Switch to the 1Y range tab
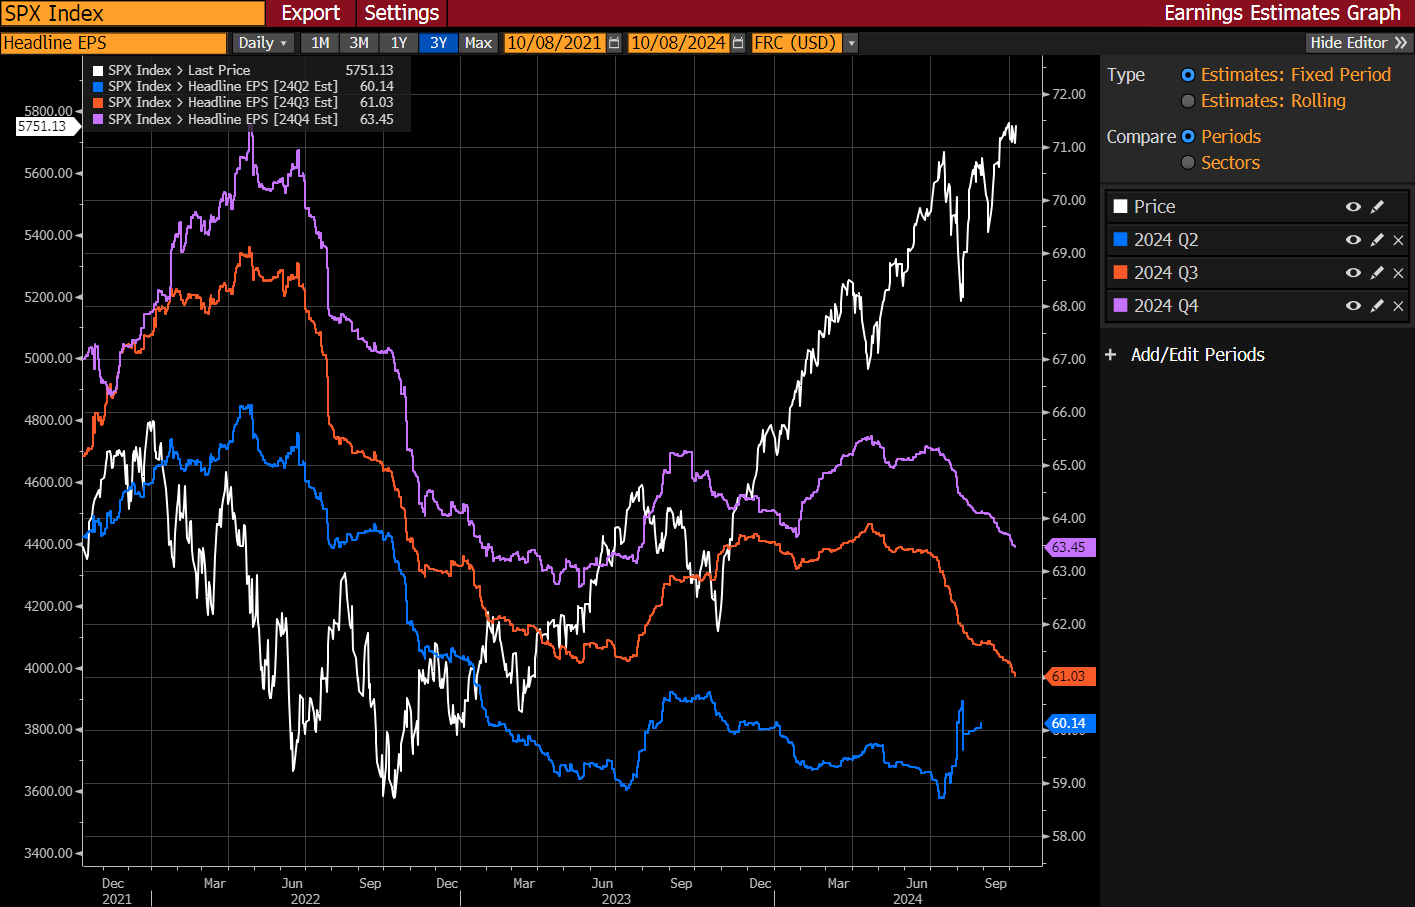 (x=398, y=43)
